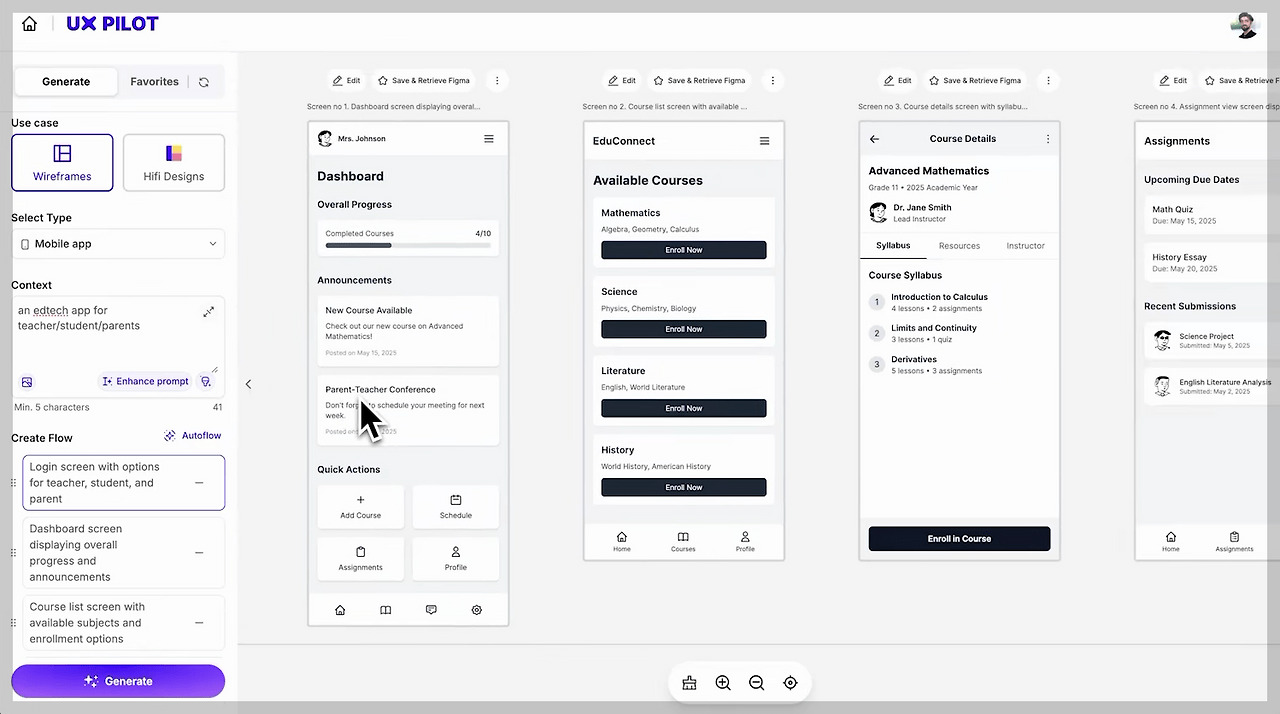Image resolution: width=1280 pixels, height=714 pixels.
Task: Switch to the Favorites tab
Action: 154,81
